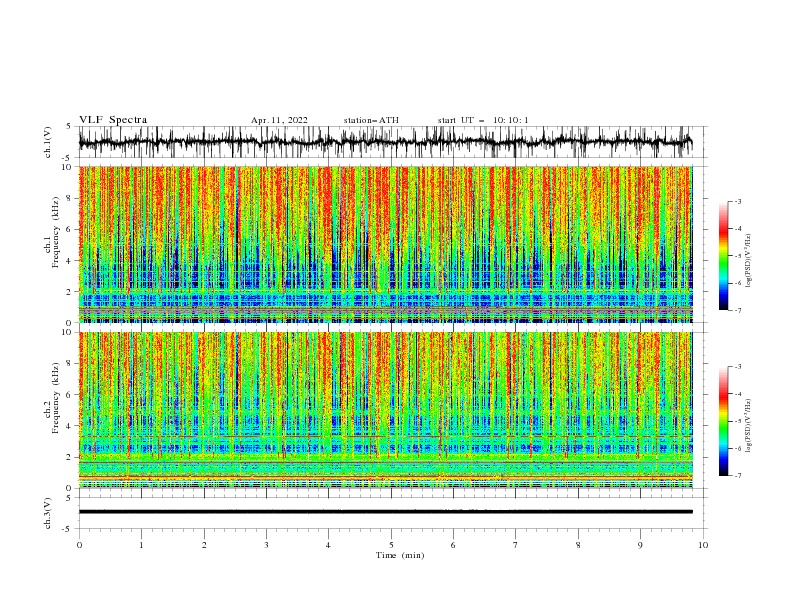Click time axis tick label "4"
This screenshot has width=792, height=612.
329,545
